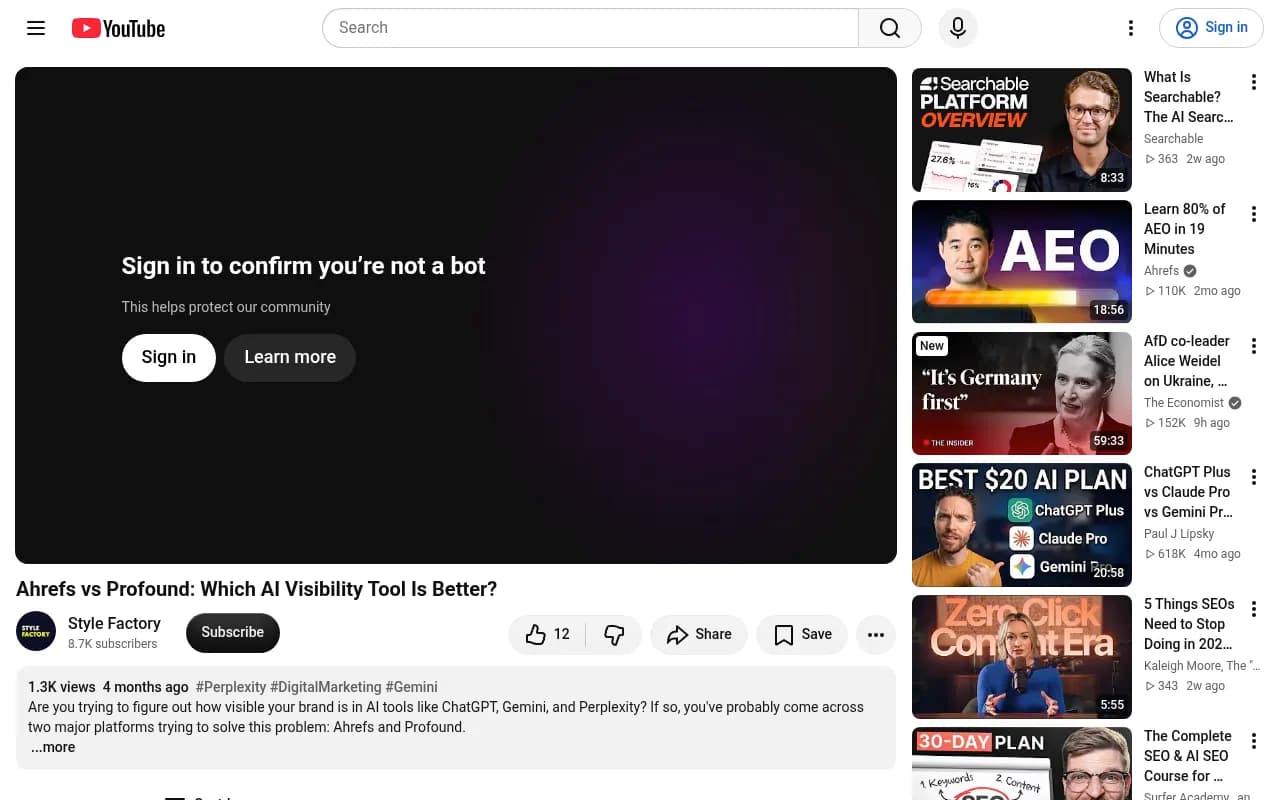Click the search magnifier button
The height and width of the screenshot is (800, 1280).
[x=890, y=28]
